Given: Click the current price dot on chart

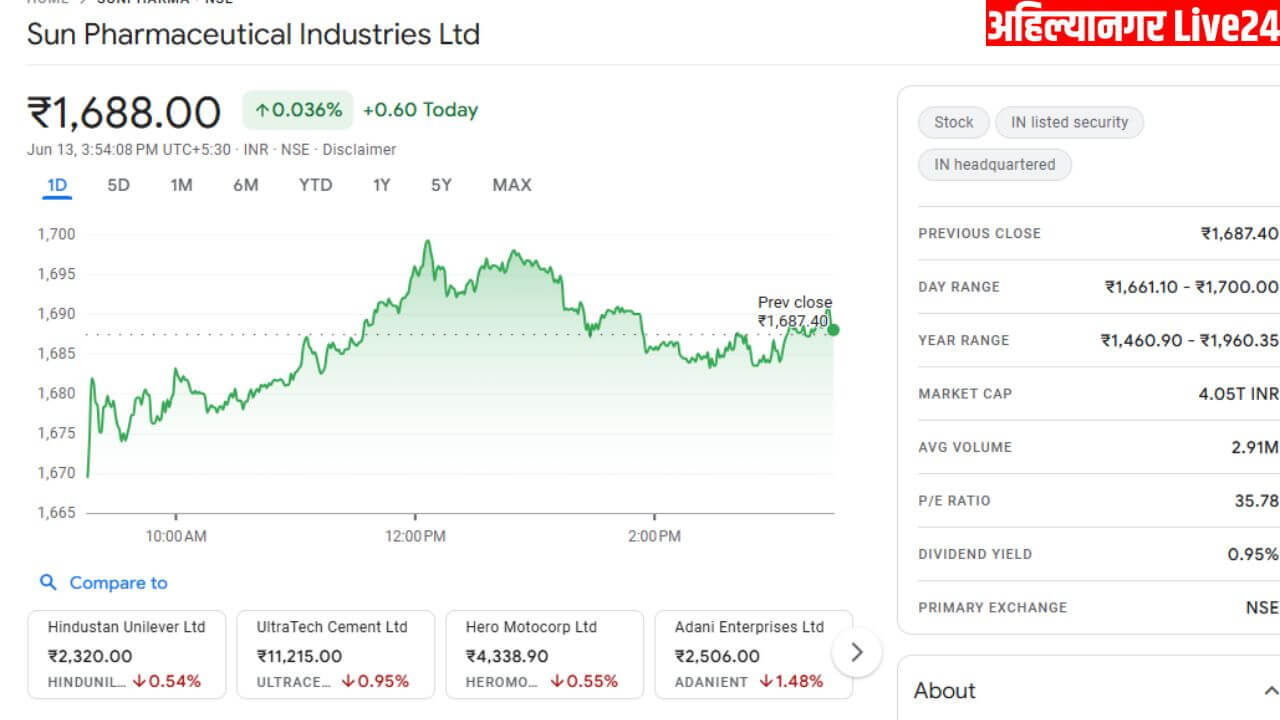Looking at the screenshot, I should click(833, 329).
